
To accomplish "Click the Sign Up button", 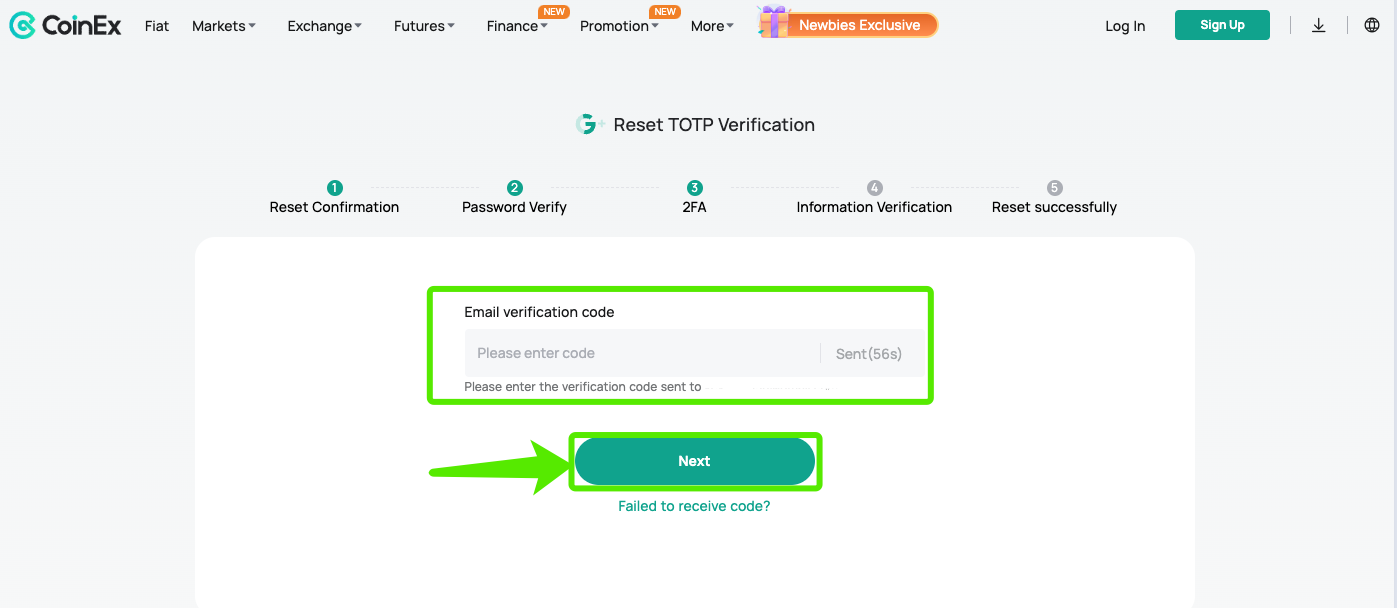I will coord(1222,25).
